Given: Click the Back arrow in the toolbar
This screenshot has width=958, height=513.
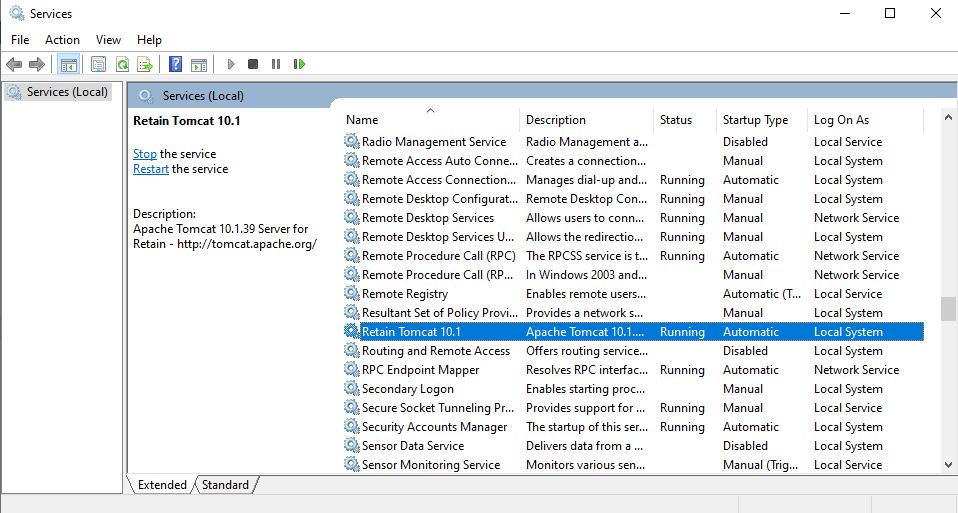Looking at the screenshot, I should 14,64.
